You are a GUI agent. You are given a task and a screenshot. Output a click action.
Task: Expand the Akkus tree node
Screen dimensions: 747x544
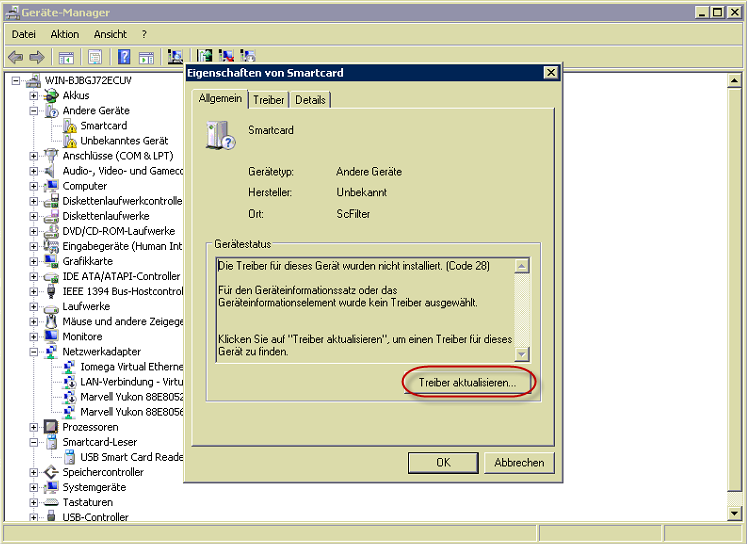pyautogui.click(x=33, y=96)
